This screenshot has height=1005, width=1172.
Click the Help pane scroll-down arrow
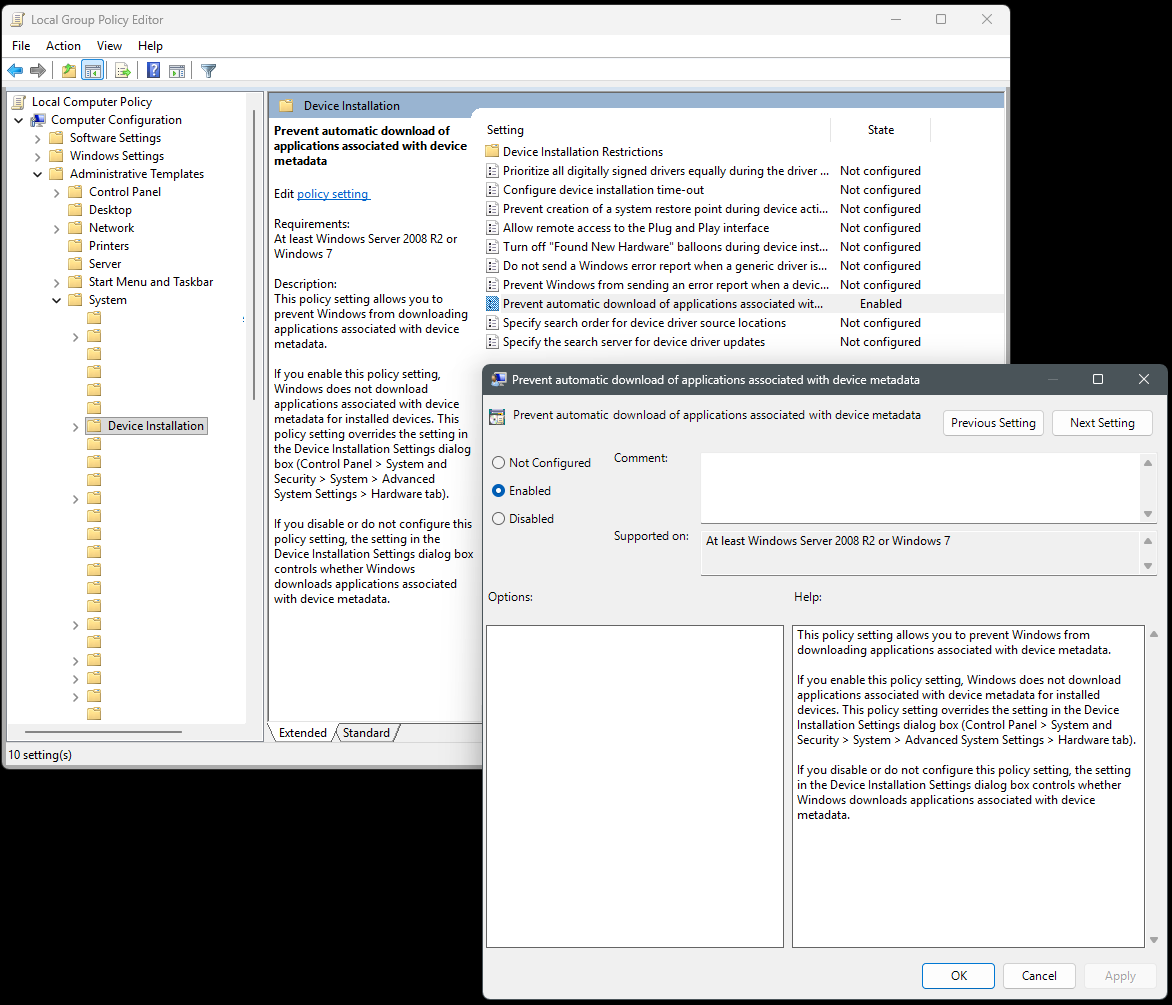point(1154,940)
